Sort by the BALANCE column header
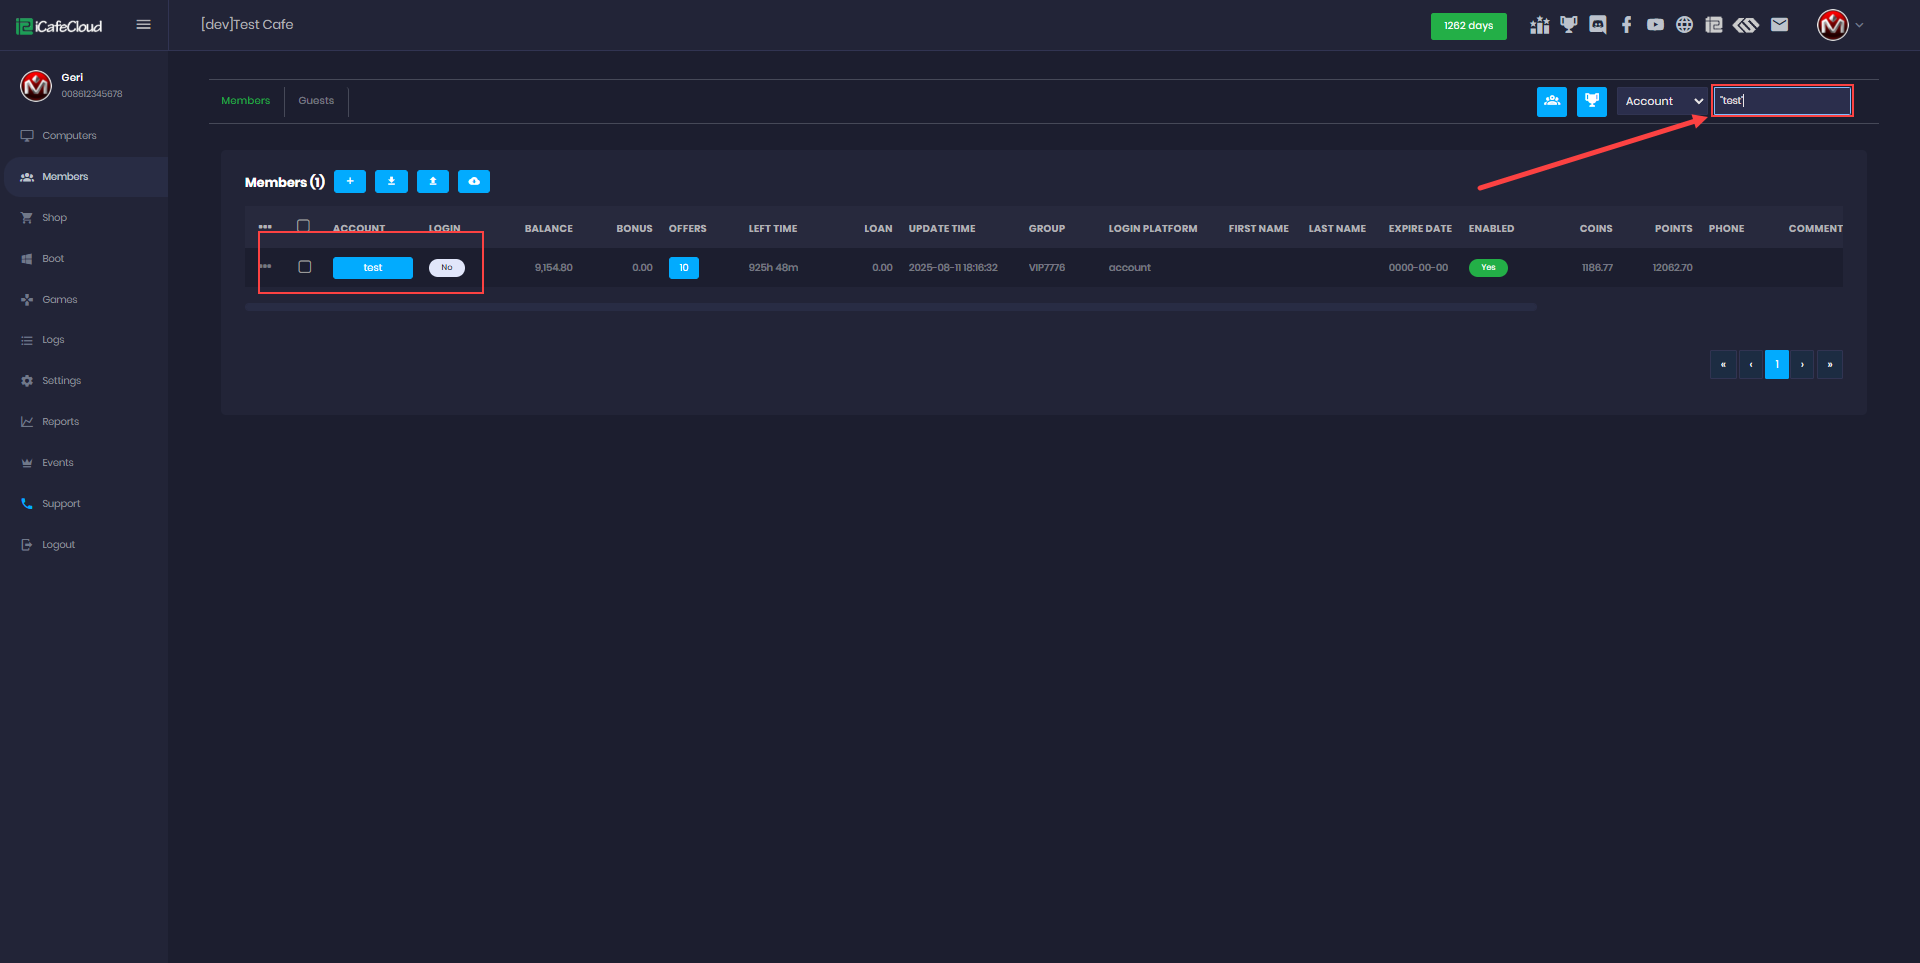The width and height of the screenshot is (1920, 963). (x=549, y=229)
